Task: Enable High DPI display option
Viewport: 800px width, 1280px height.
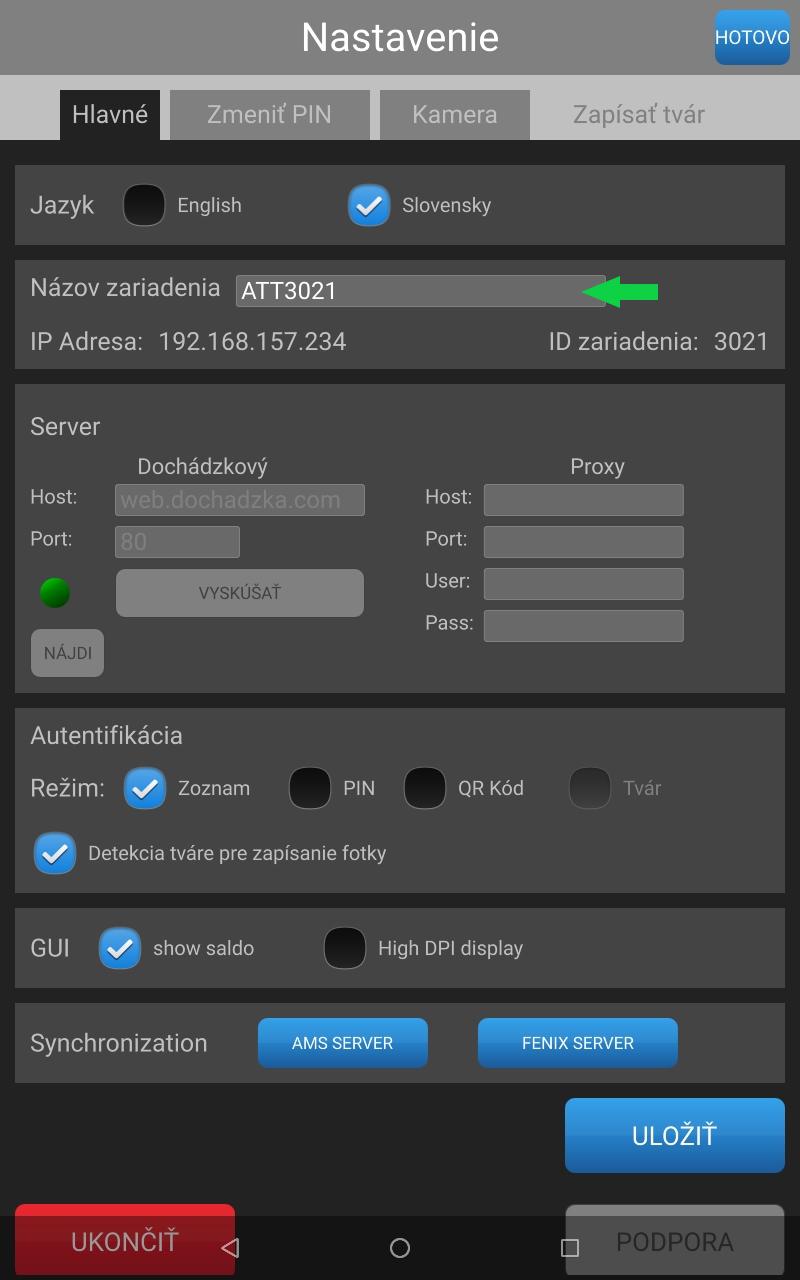Action: click(345, 948)
